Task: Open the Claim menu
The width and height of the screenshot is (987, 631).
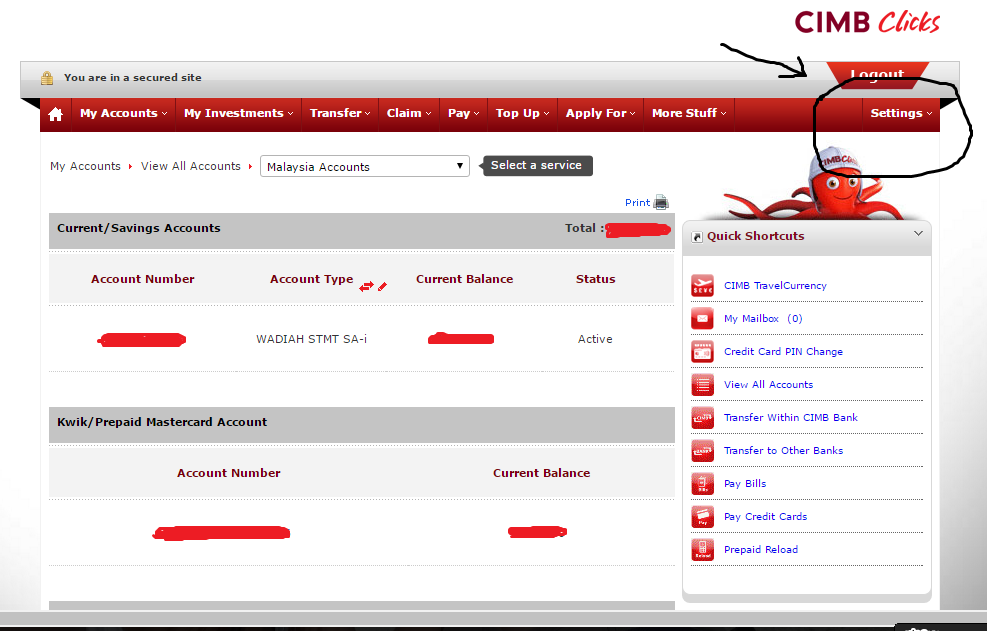Action: tap(409, 113)
